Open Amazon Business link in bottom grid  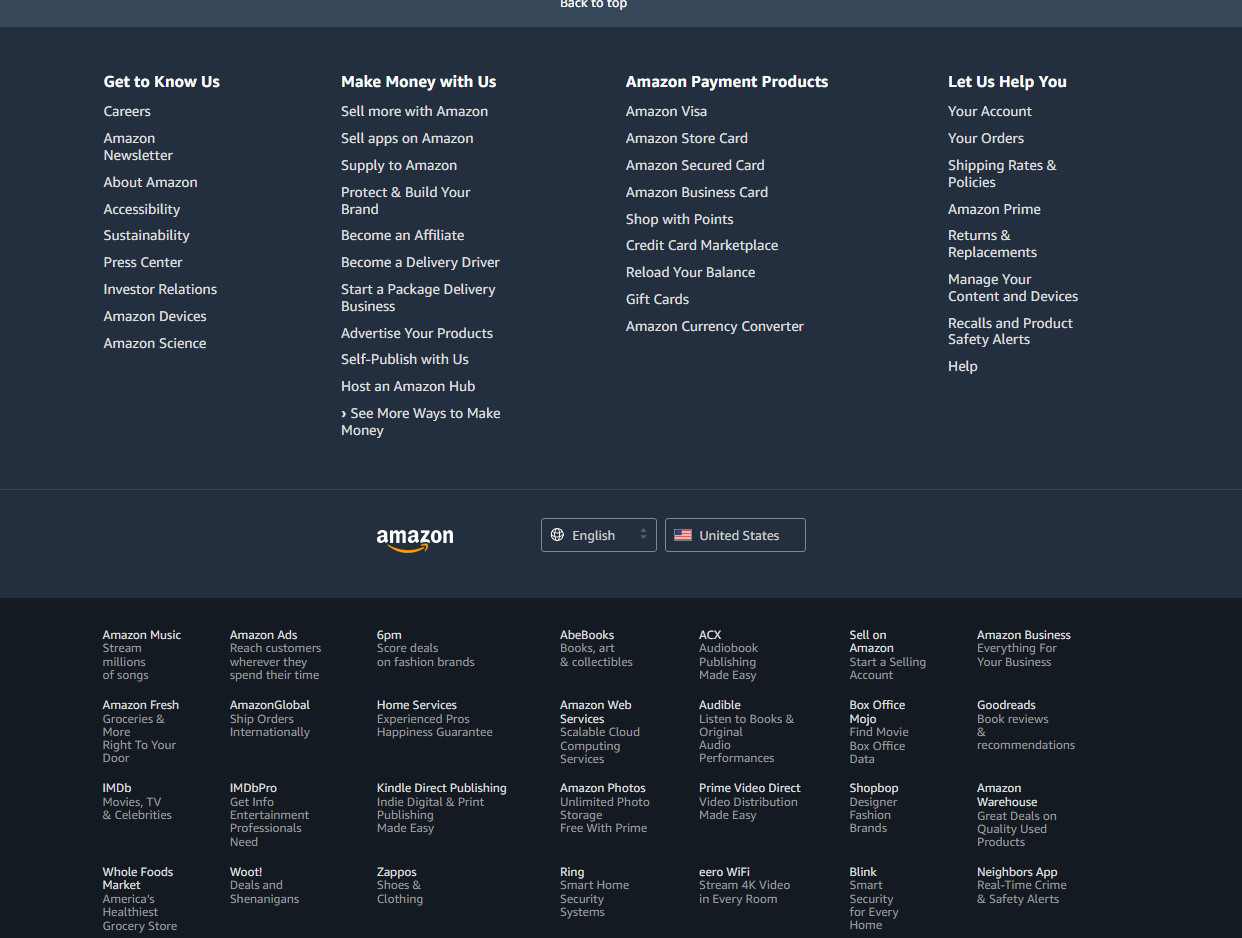pos(1024,648)
